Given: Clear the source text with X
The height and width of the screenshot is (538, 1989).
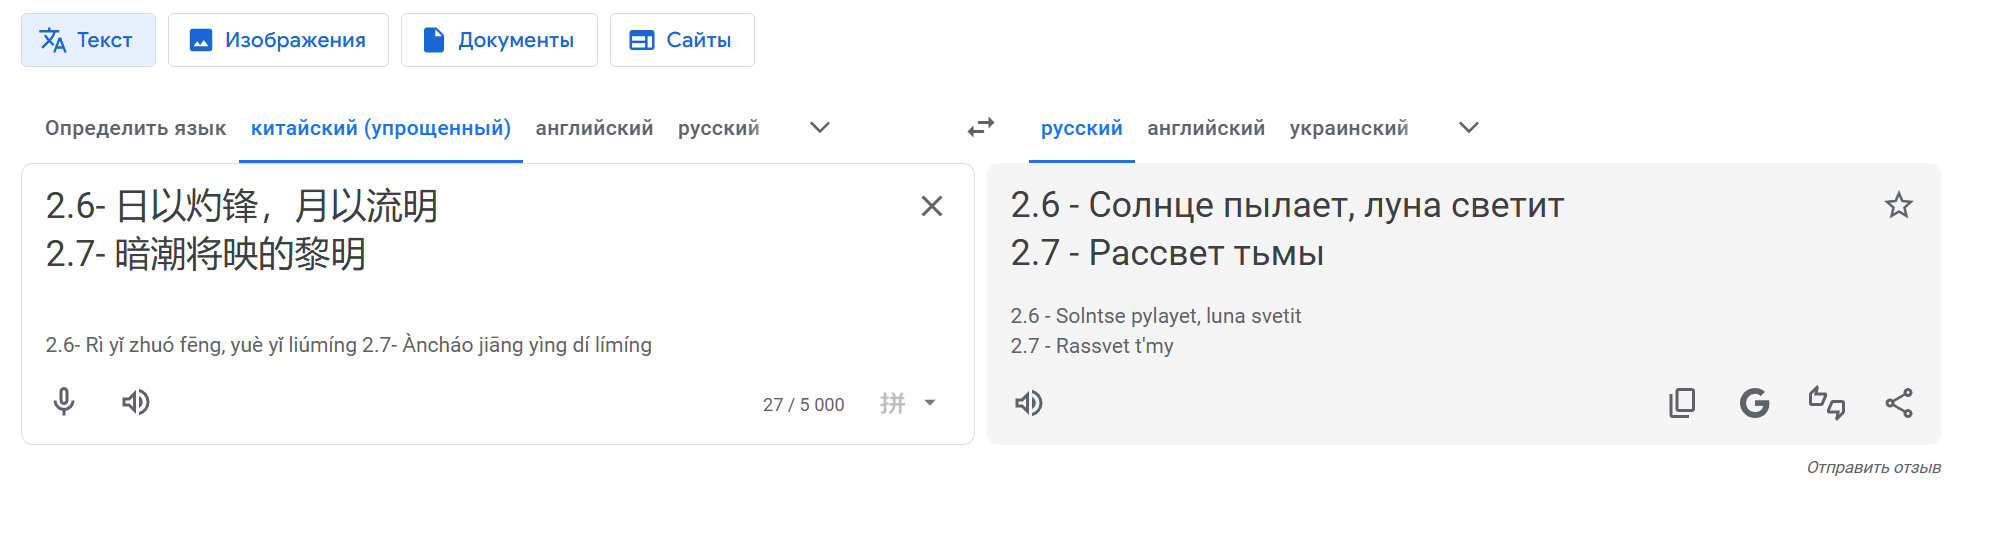Looking at the screenshot, I should [931, 206].
